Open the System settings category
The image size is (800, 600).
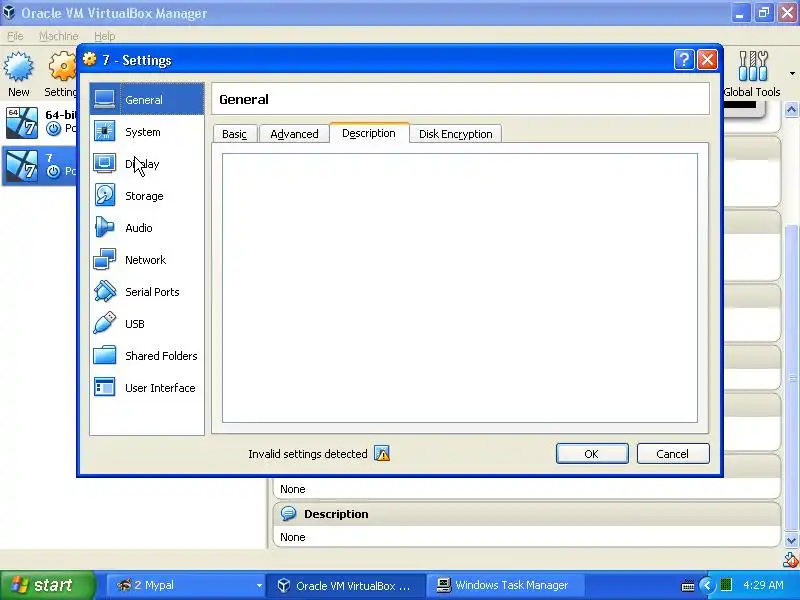coord(147,132)
